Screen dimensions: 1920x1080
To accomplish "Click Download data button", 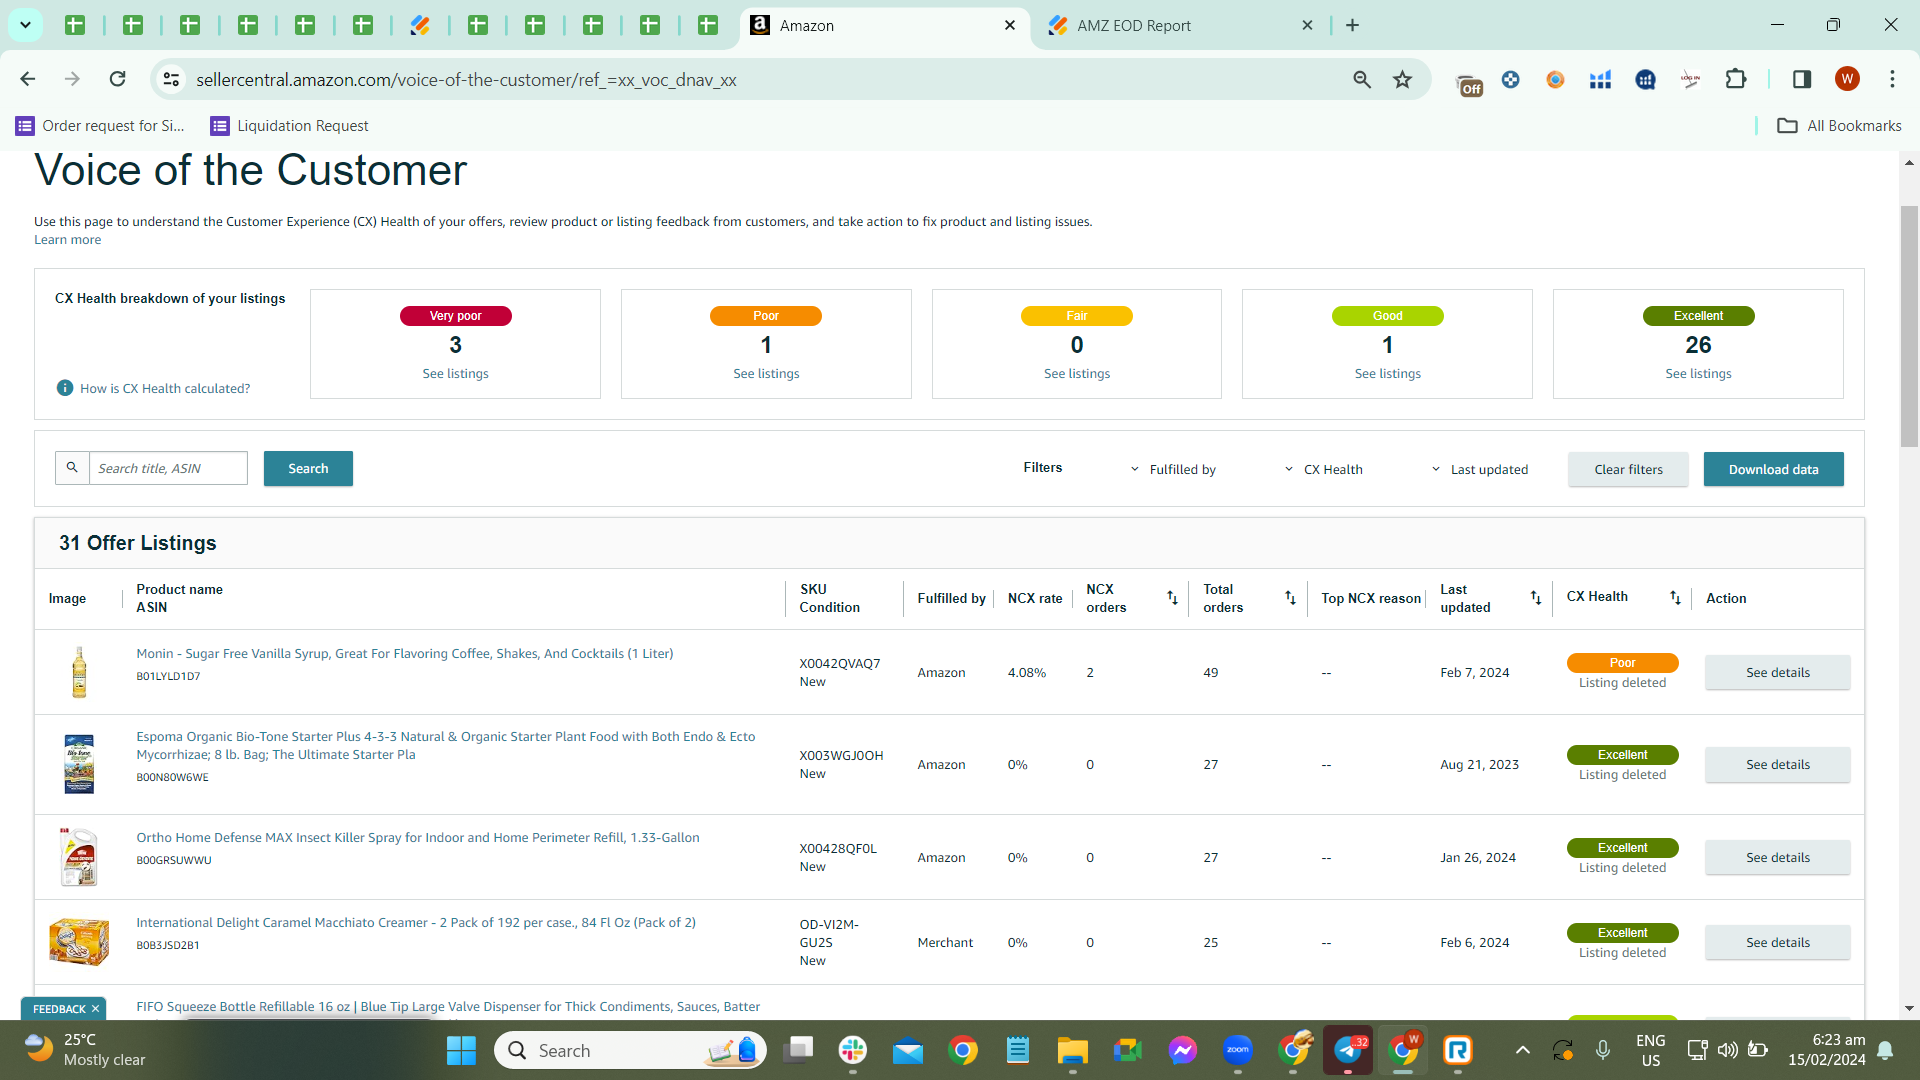I will pyautogui.click(x=1773, y=470).
